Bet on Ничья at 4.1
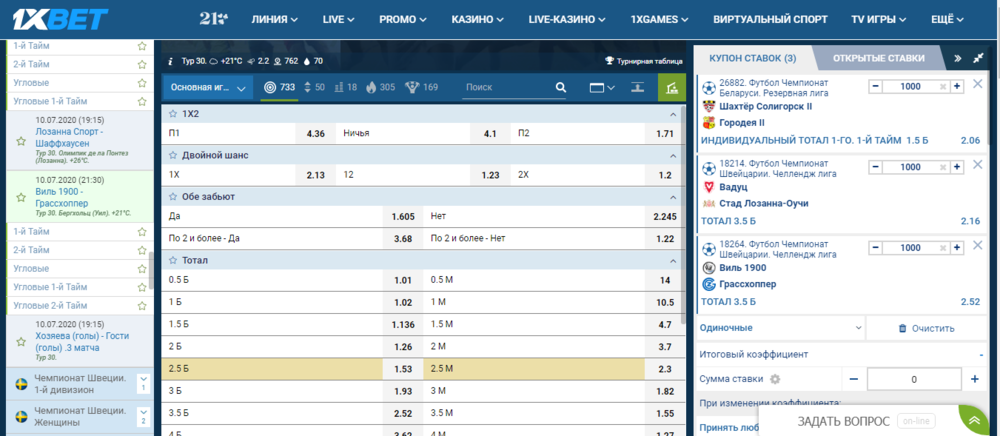 pyautogui.click(x=490, y=134)
